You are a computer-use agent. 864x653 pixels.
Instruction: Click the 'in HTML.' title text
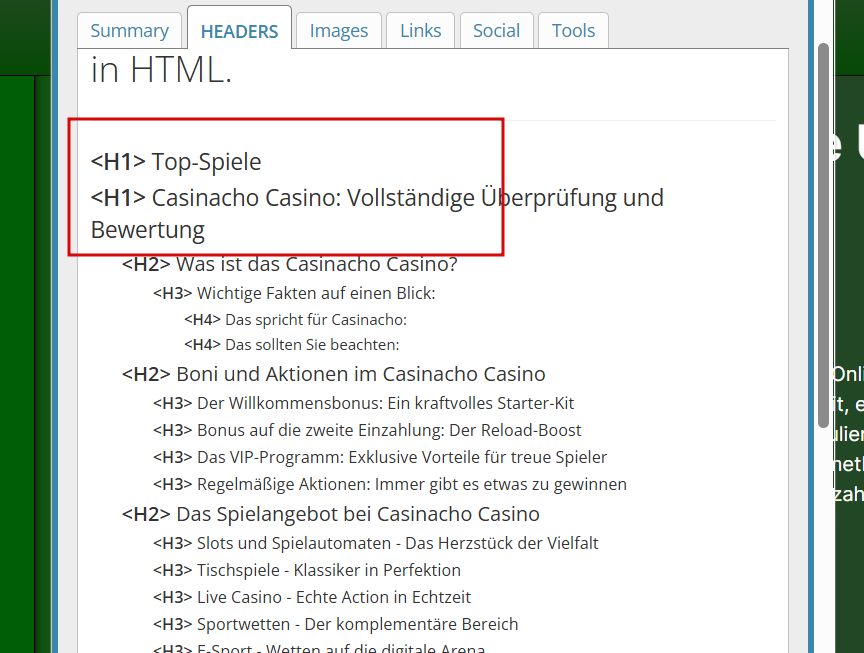click(x=161, y=71)
